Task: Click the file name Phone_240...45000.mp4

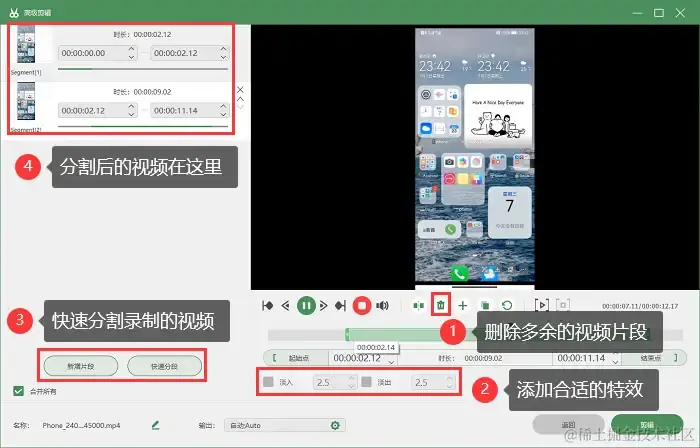Action: [x=81, y=425]
